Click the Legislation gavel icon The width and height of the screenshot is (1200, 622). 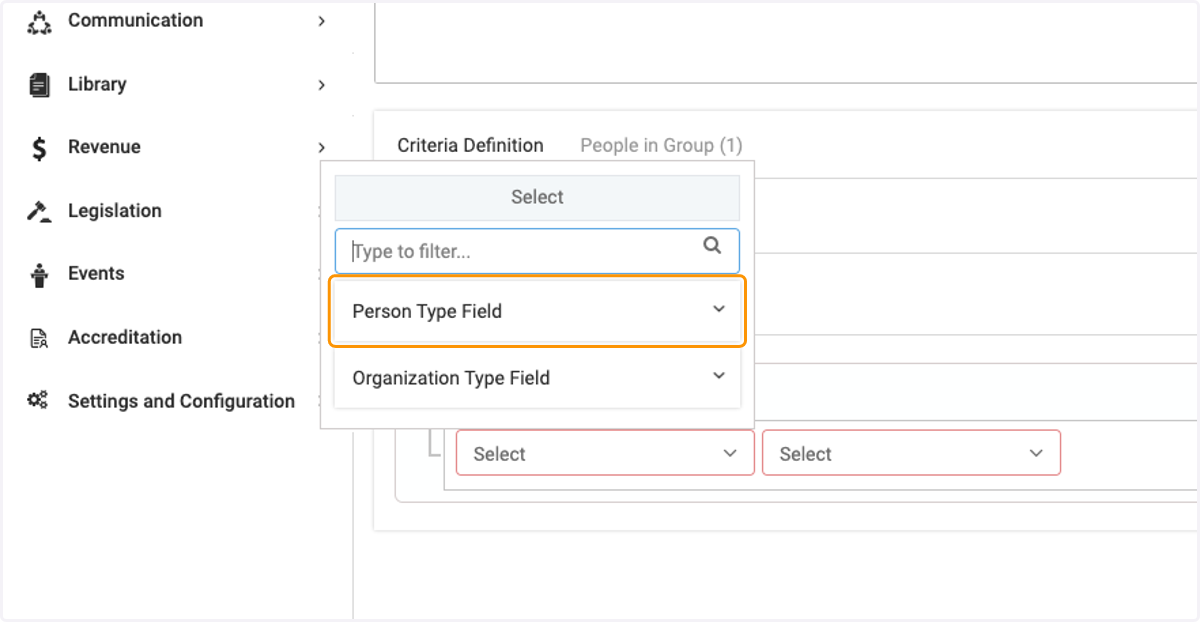pos(39,211)
